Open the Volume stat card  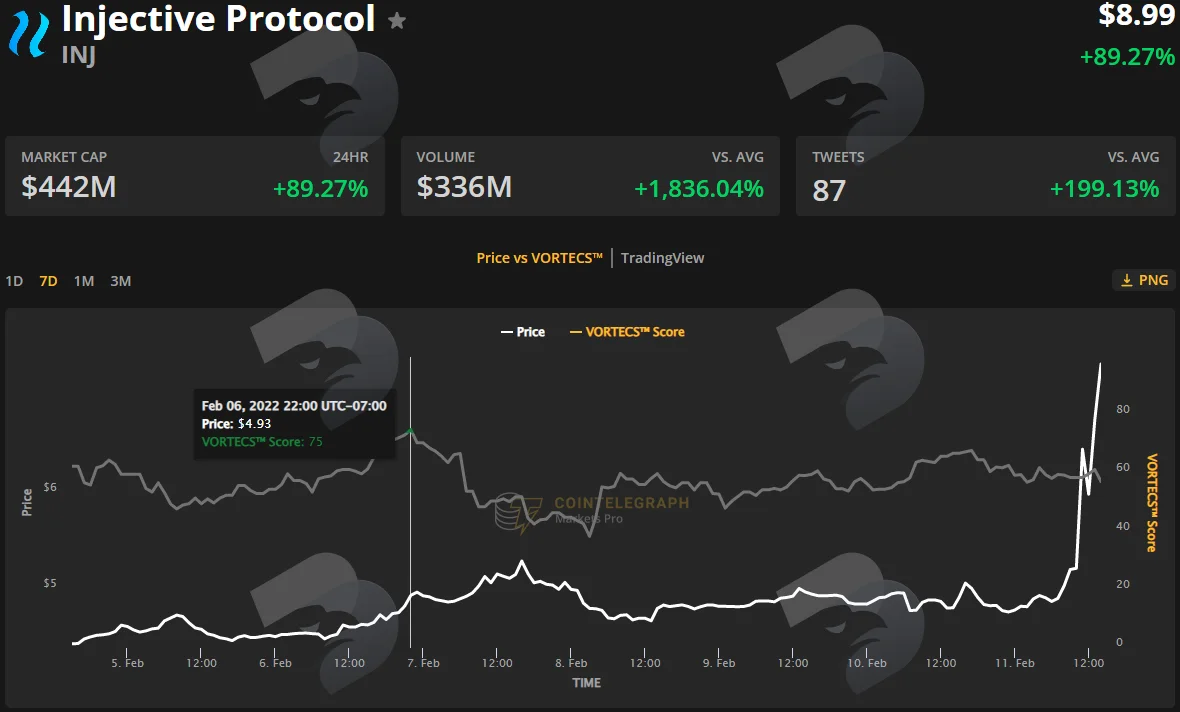point(590,176)
